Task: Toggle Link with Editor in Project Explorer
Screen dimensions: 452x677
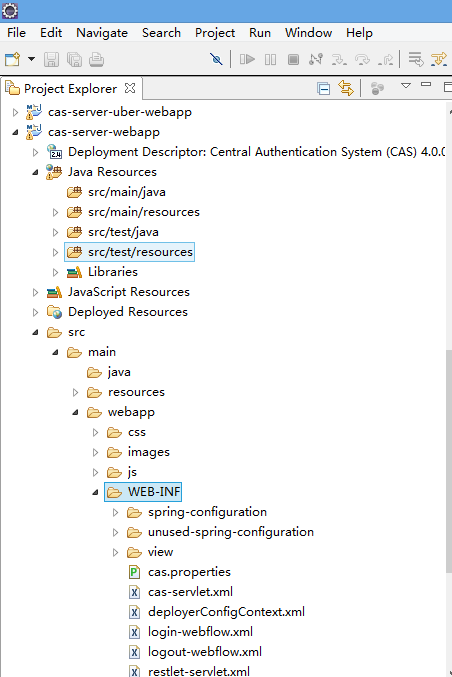Action: click(346, 88)
